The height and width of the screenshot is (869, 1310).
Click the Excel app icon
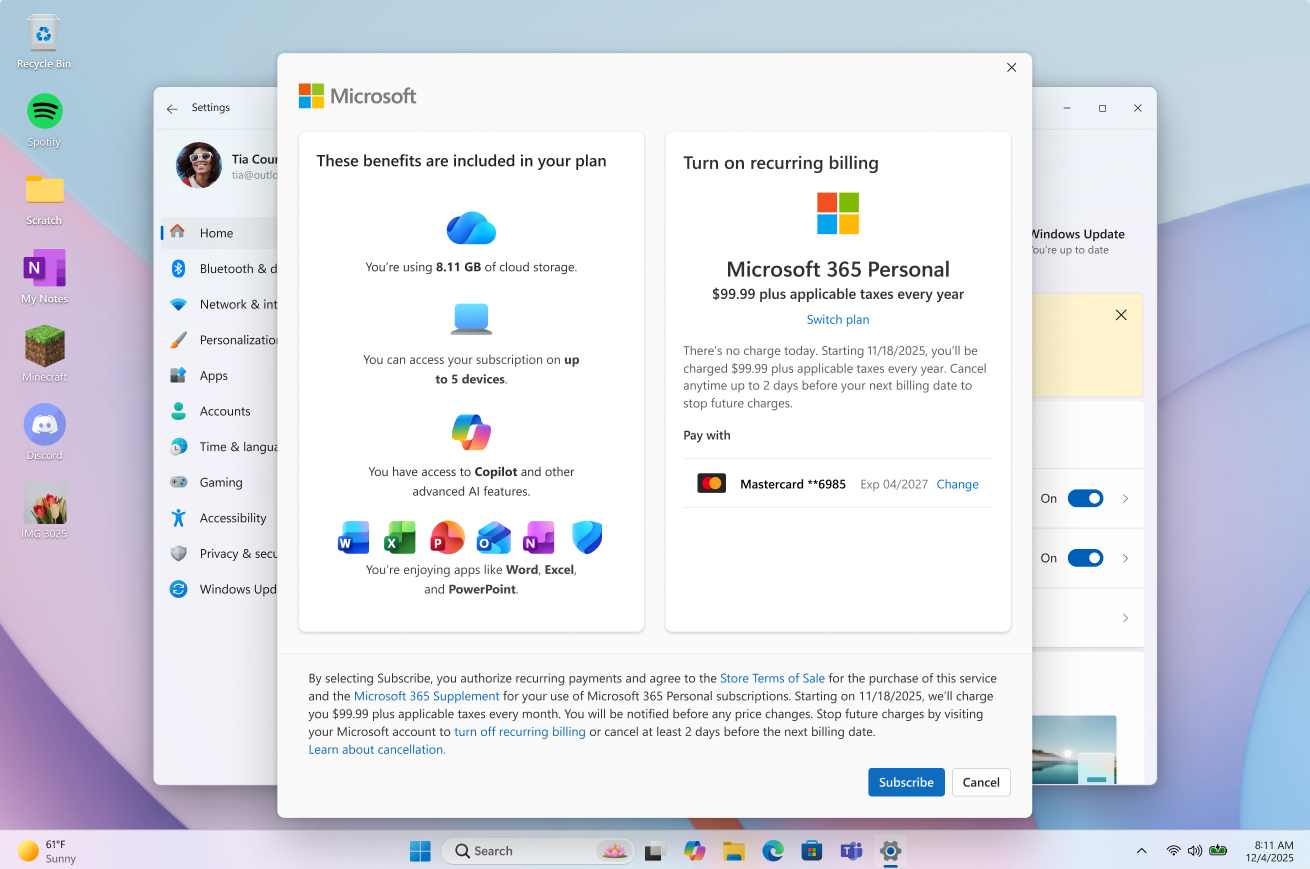400,538
